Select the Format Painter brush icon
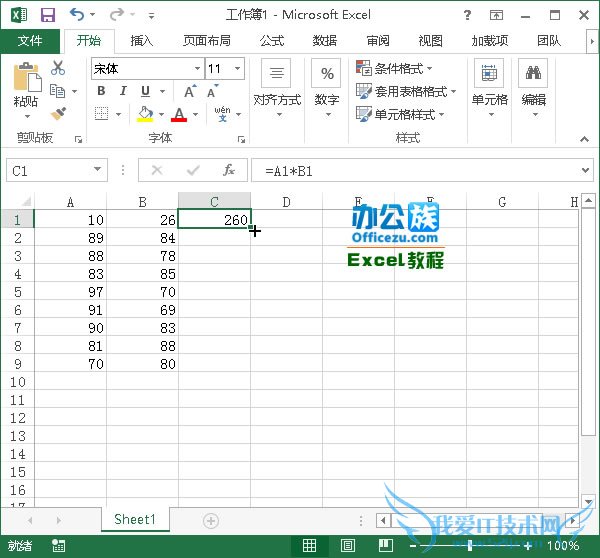Image resolution: width=600 pixels, height=558 pixels. pyautogui.click(x=58, y=114)
